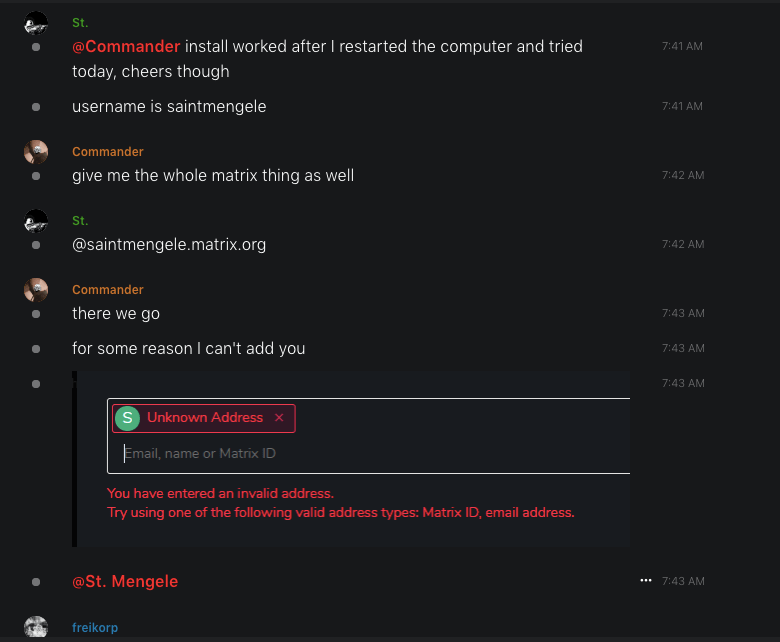
Task: Click St.'s avatar beside the install message
Action: (x=36, y=23)
